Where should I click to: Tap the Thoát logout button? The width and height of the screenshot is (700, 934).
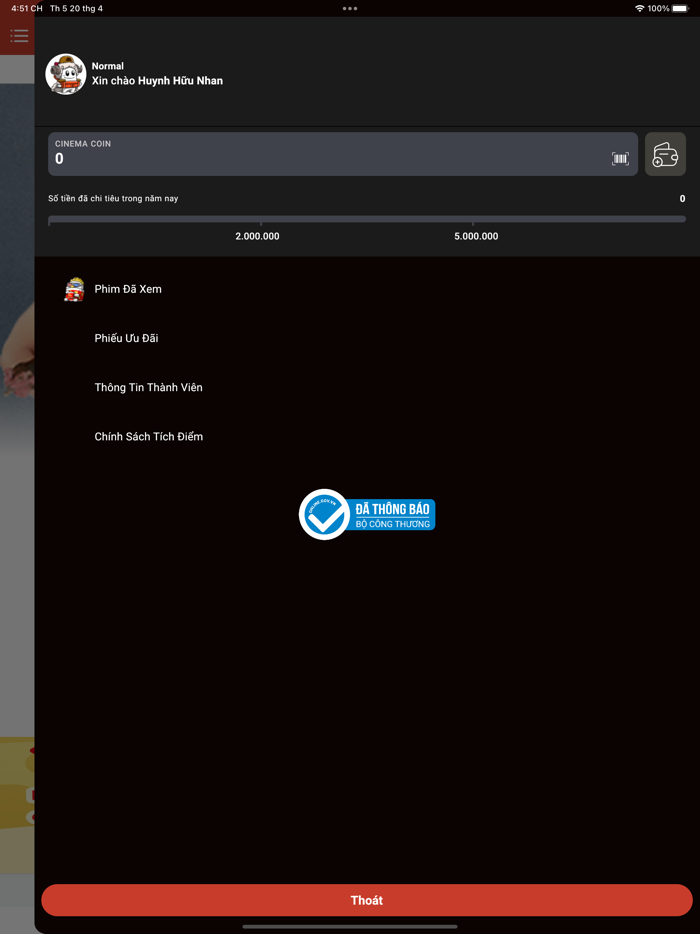(x=367, y=900)
